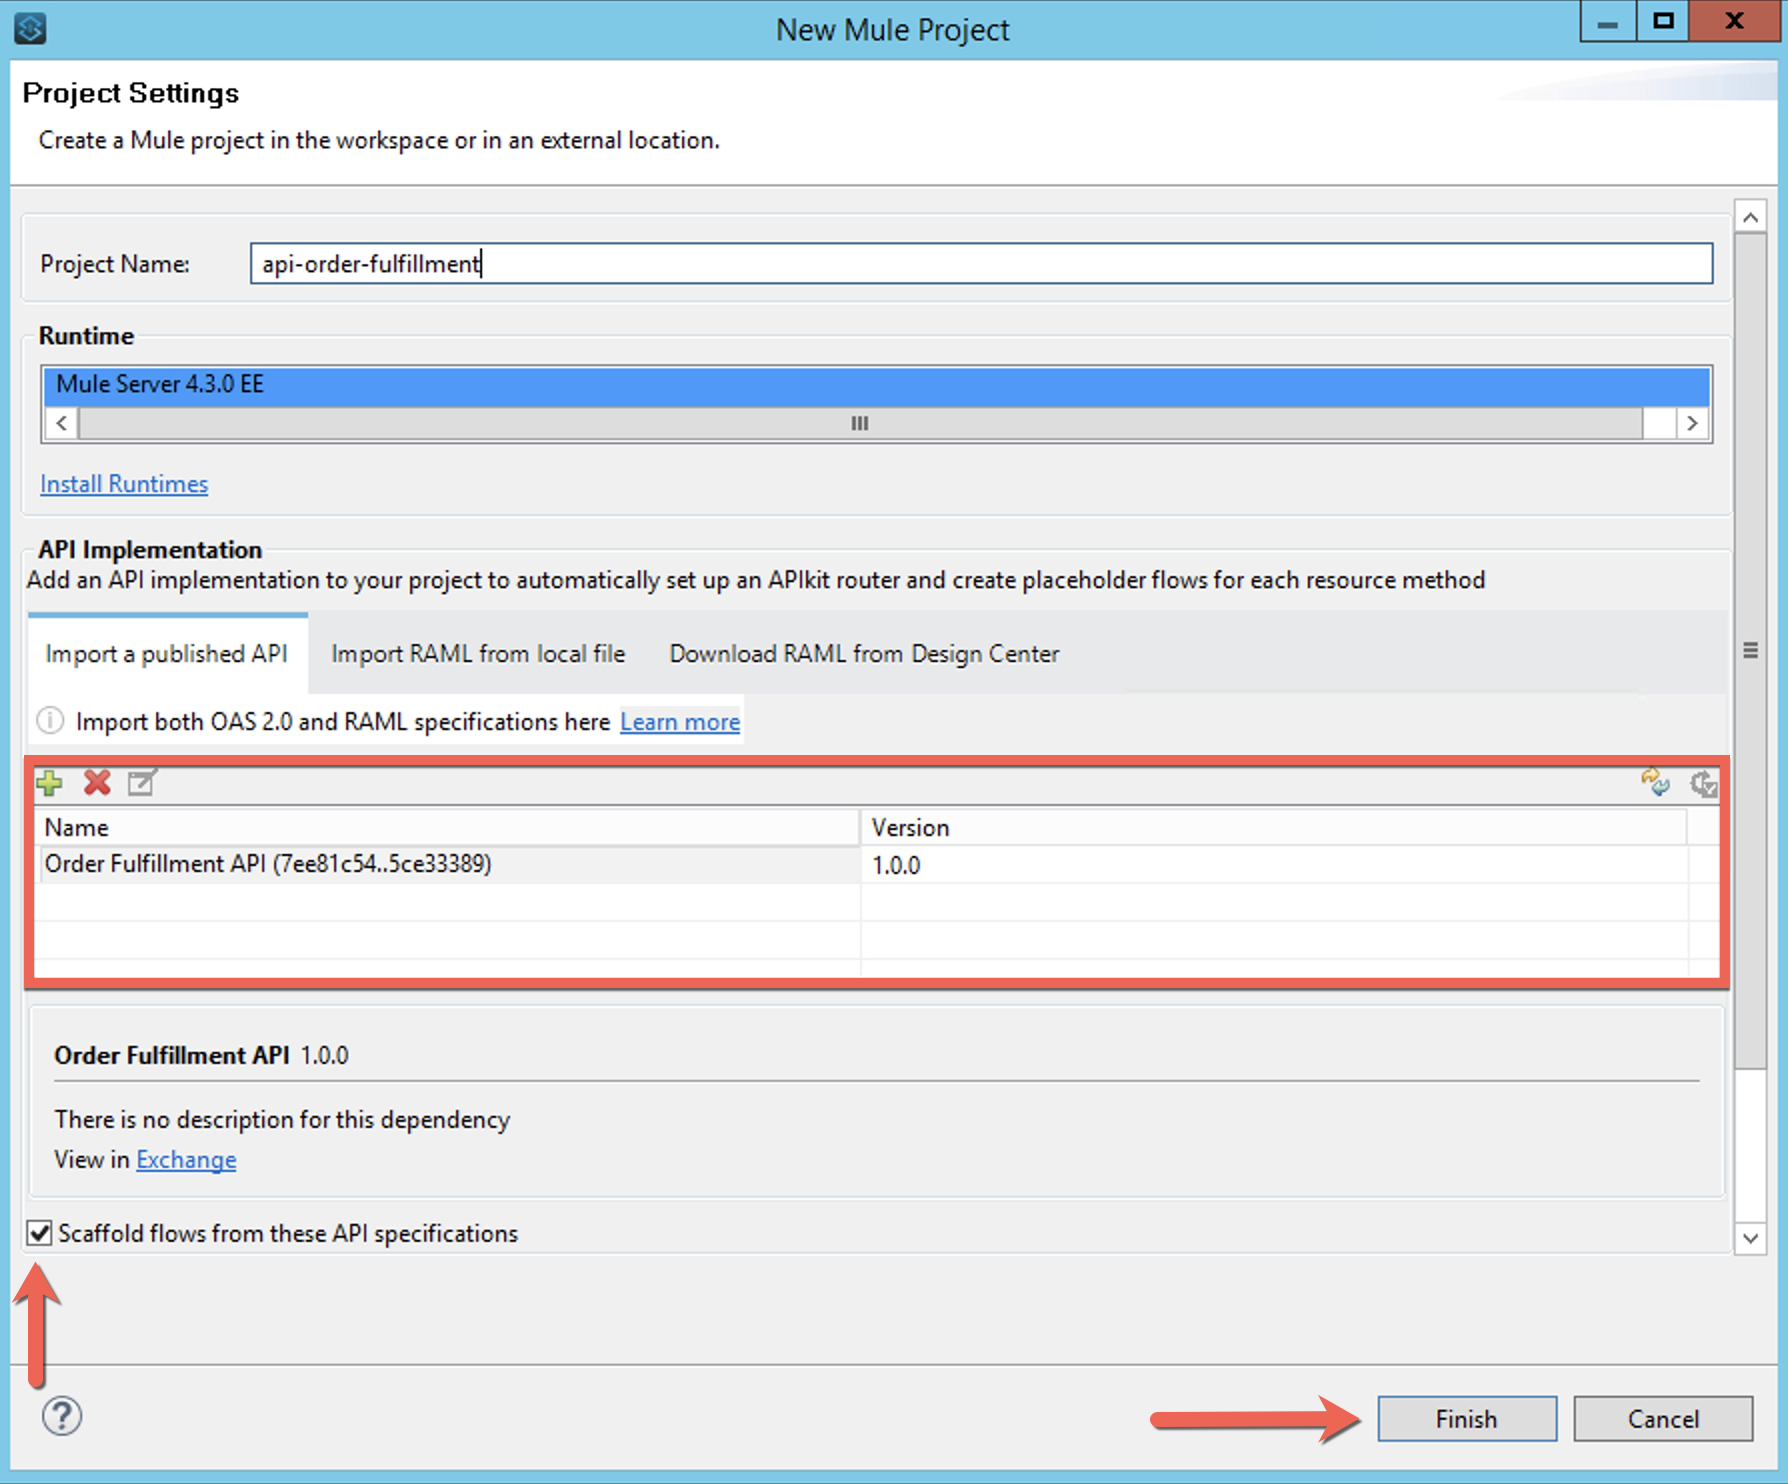Click the Finish button

coord(1467,1419)
